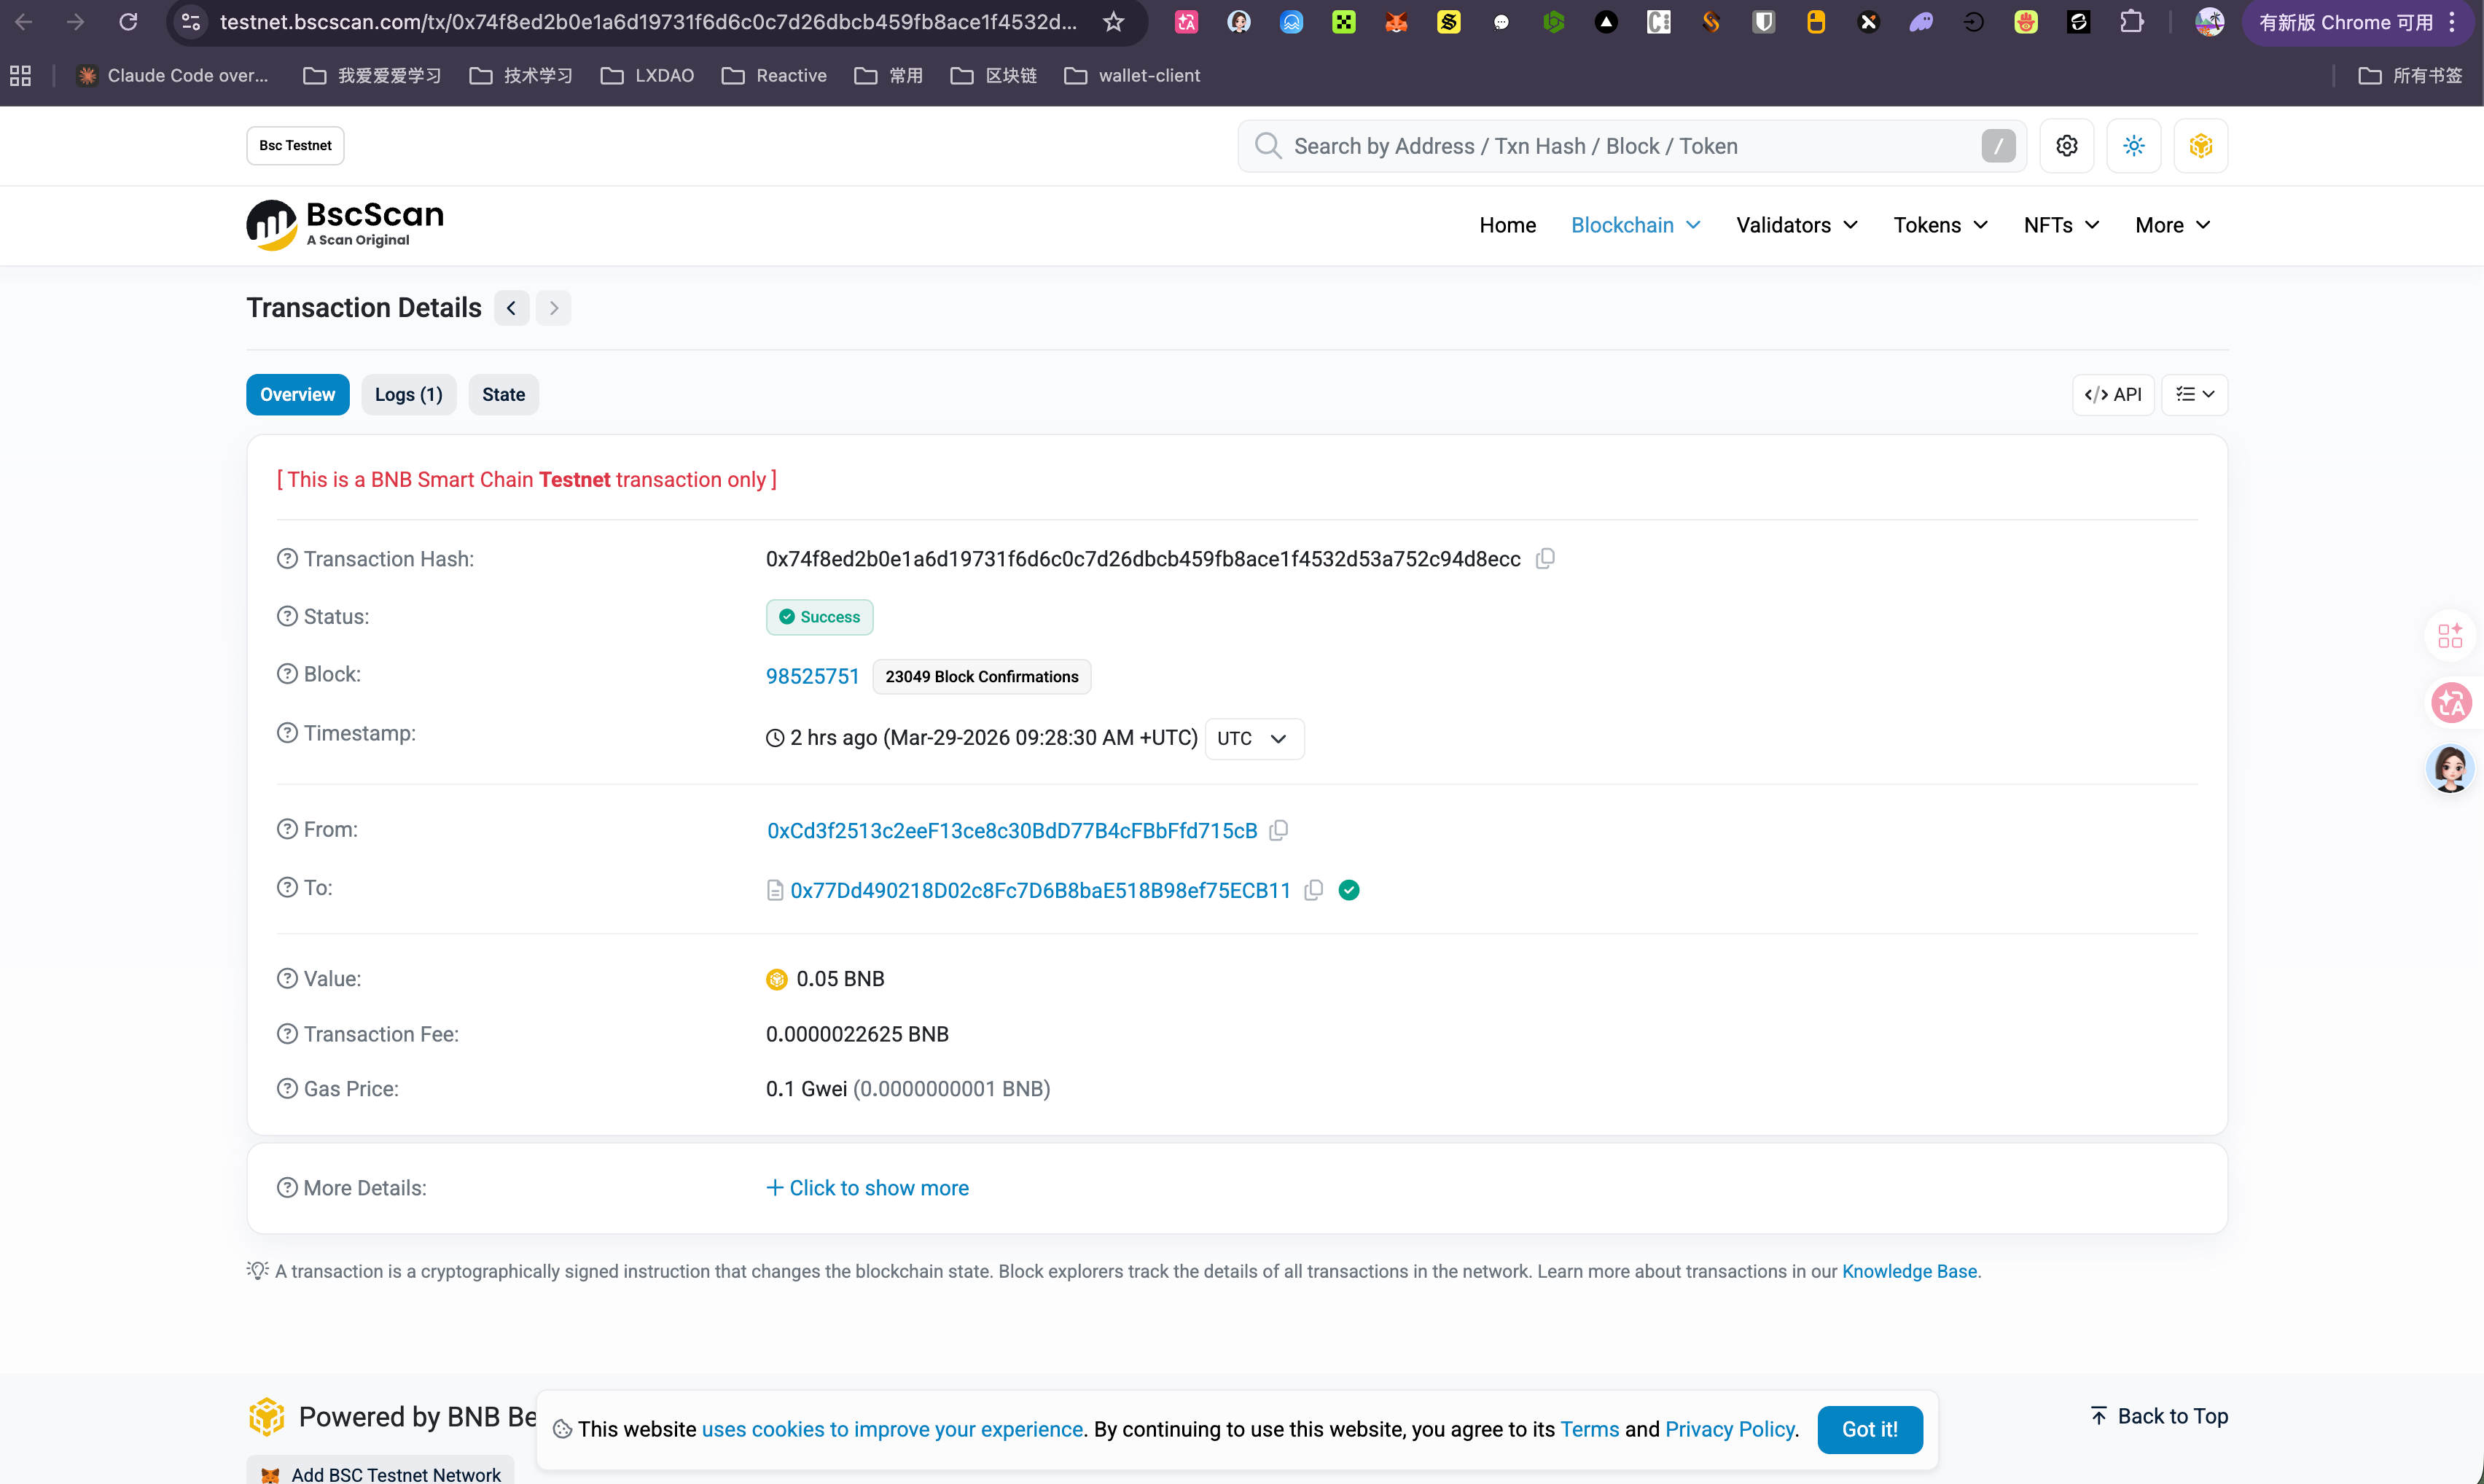Screen dimensions: 2484x1484
Task: Open block 98525751 link
Action: pos(812,676)
